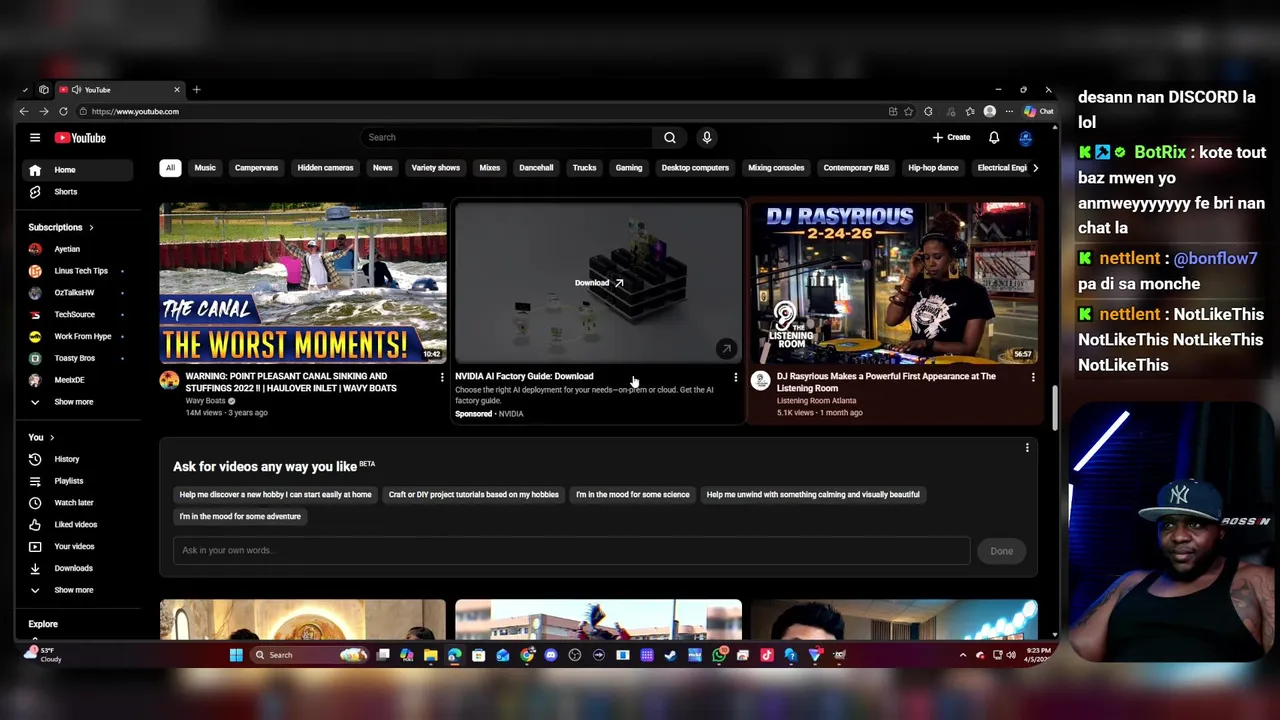Screen dimensions: 1280x720
Task: Select the Music category chip
Action: tap(205, 168)
